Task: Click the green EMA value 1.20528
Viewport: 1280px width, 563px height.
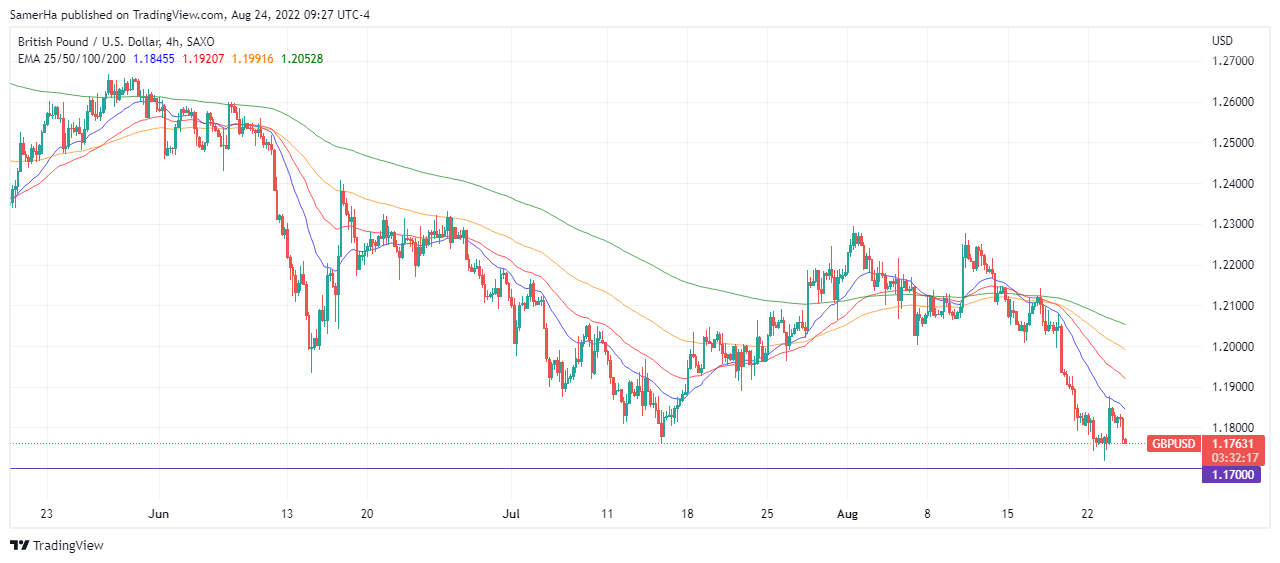Action: click(302, 59)
